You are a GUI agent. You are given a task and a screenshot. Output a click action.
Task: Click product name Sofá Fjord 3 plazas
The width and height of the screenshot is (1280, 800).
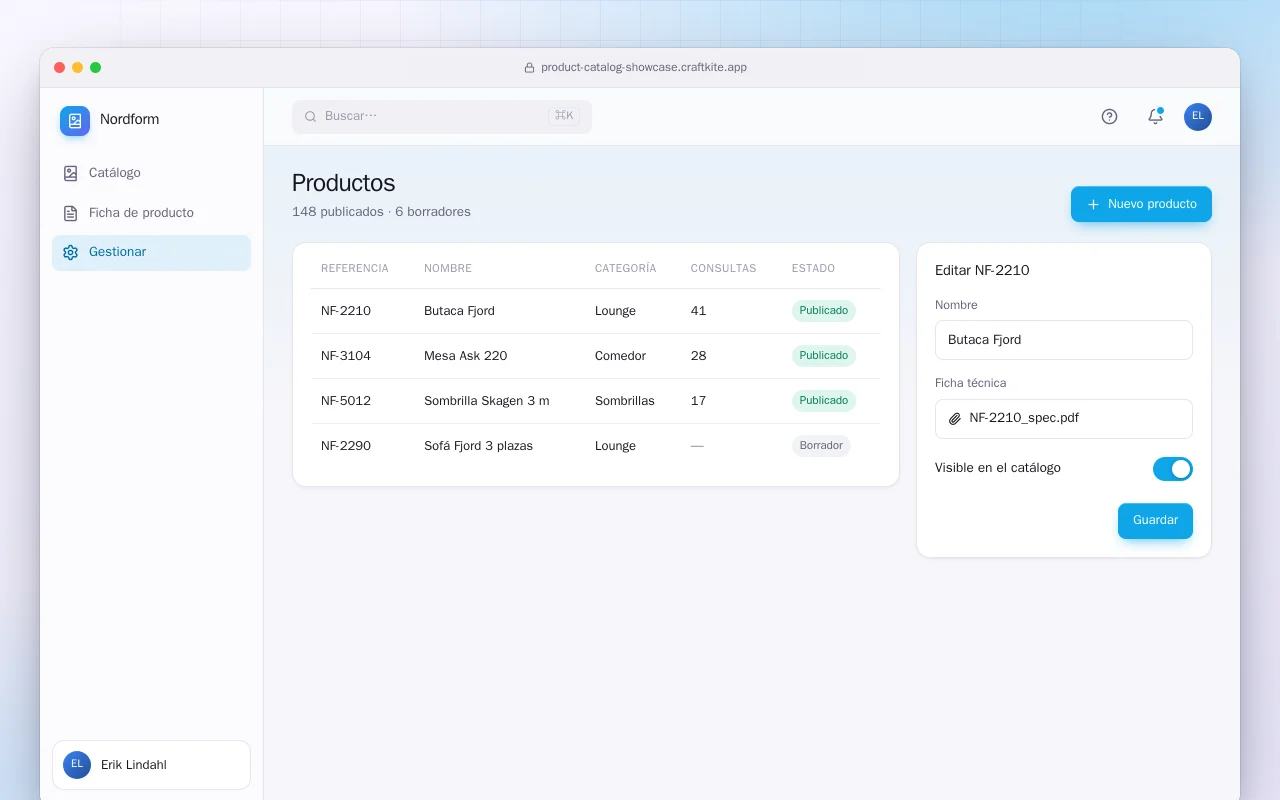478,446
